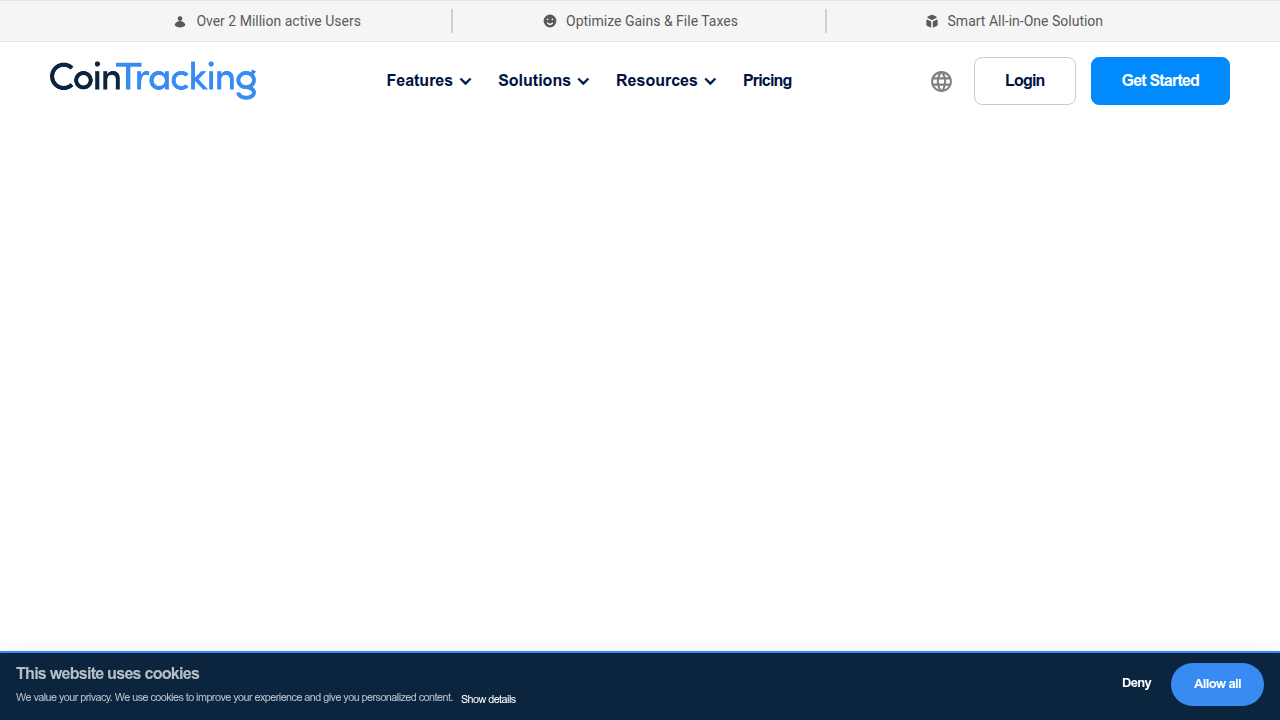
Task: Expand the Resources dropdown chevron
Action: (x=711, y=82)
